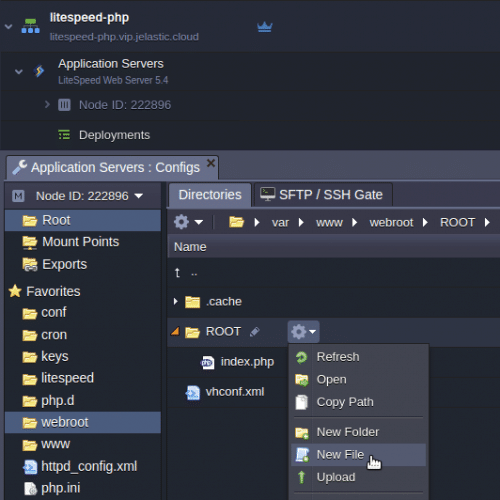500x500 pixels.
Task: Go up to parent directory row
Action: (x=333, y=273)
